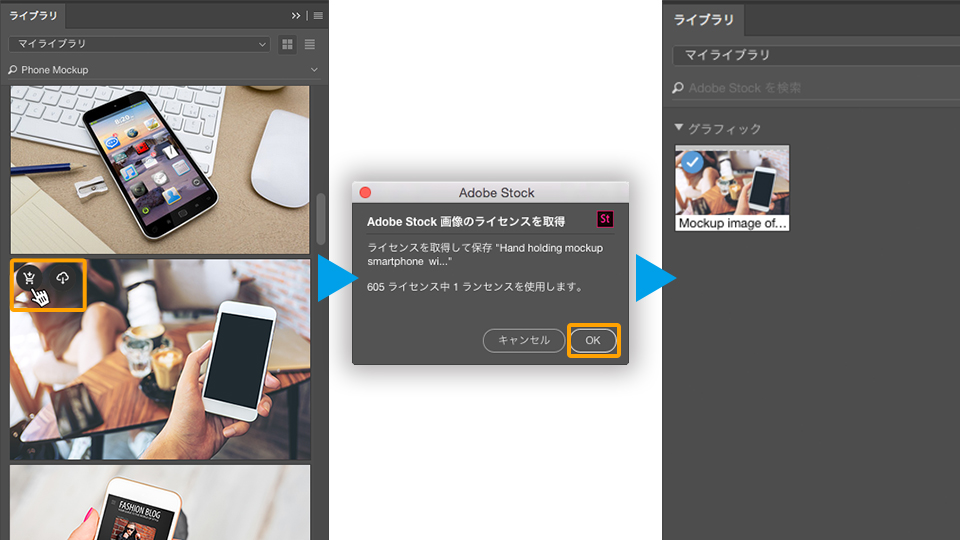Open the left Libraries panel menu icon
The image size is (960, 540).
(x=318, y=15)
